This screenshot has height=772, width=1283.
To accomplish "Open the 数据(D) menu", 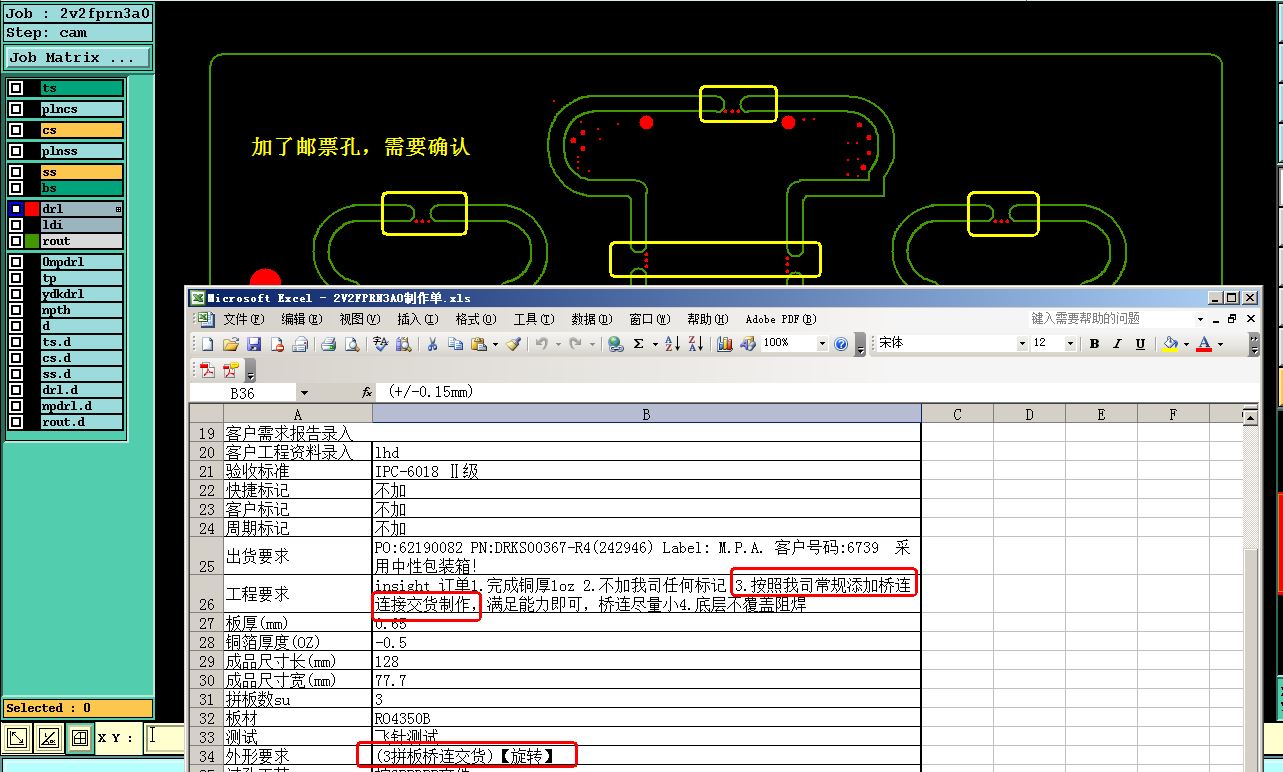I will coord(591,319).
